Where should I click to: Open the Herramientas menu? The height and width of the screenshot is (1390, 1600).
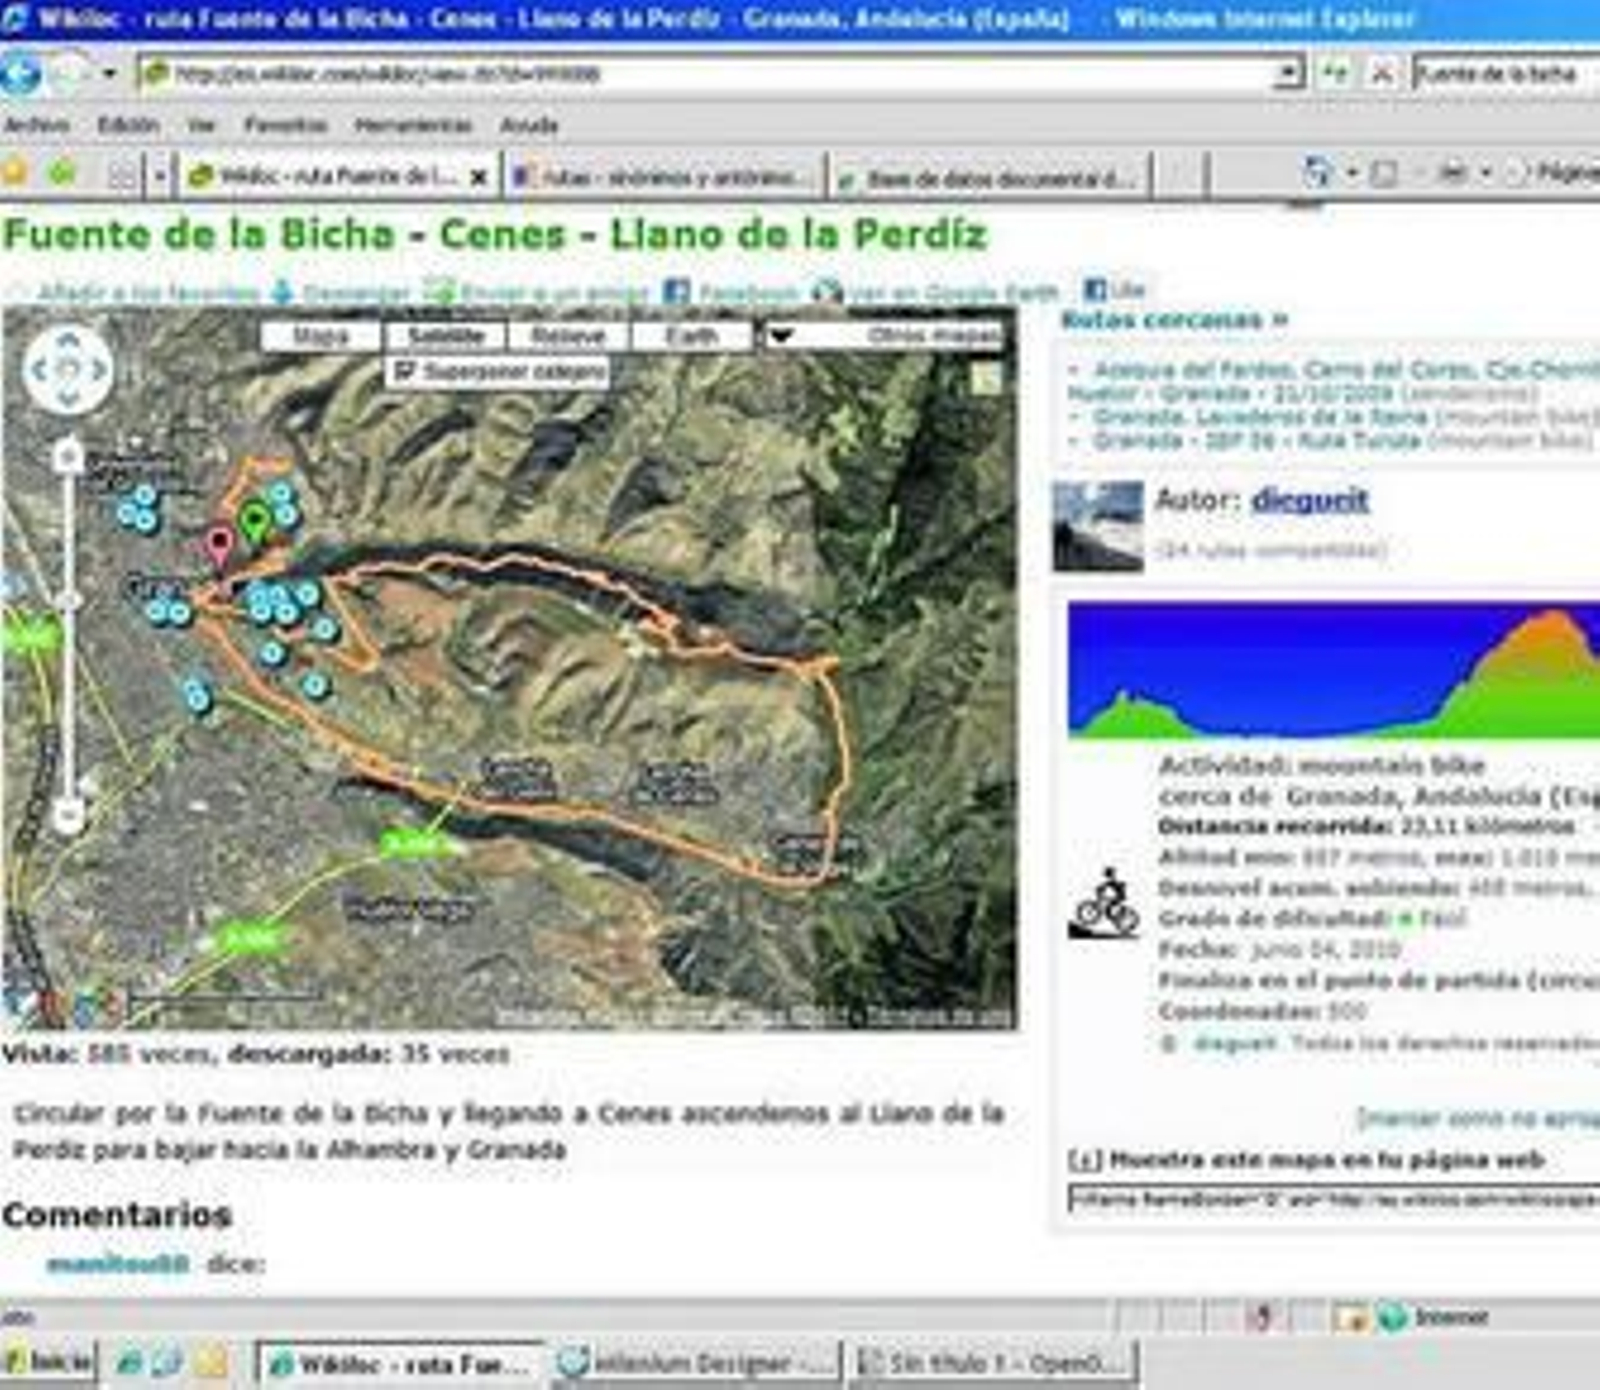[x=412, y=125]
